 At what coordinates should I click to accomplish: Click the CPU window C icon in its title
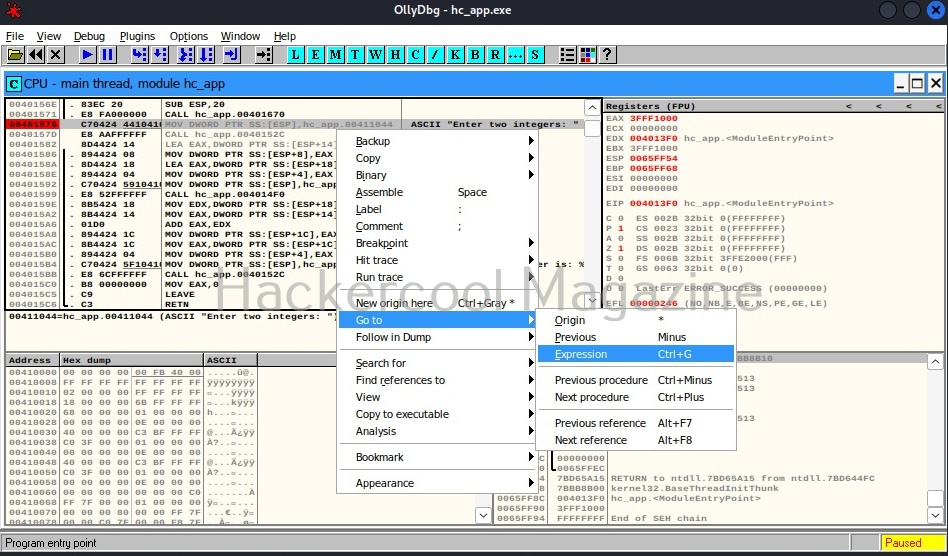[14, 83]
